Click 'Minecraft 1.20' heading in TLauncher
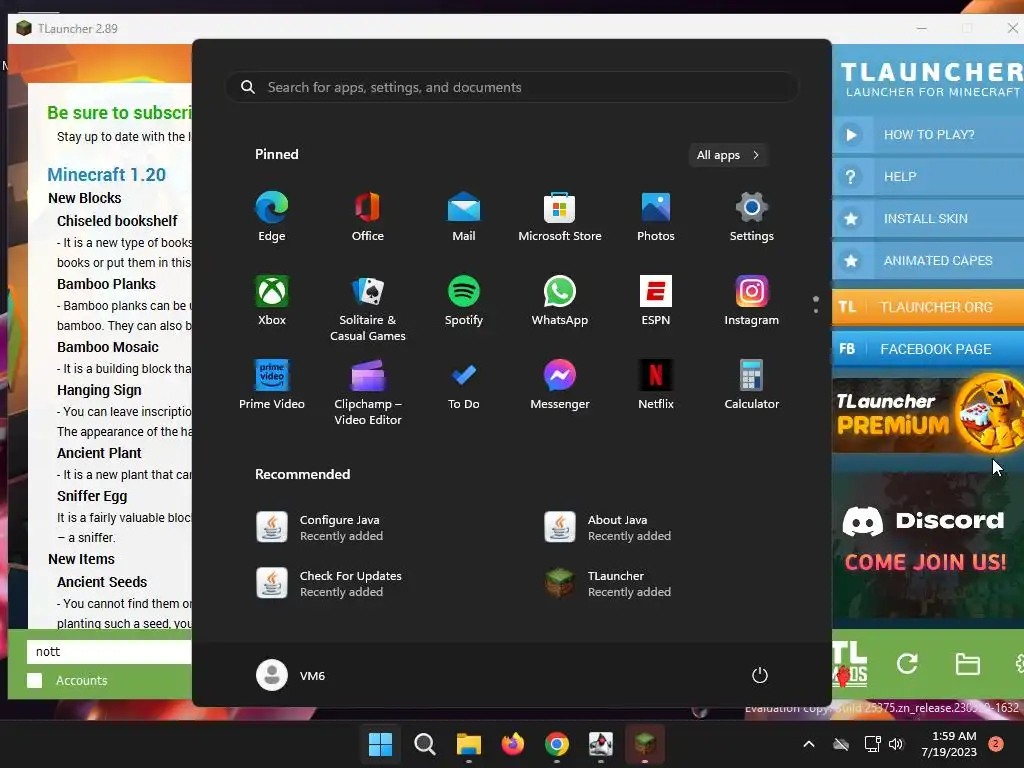The image size is (1024, 768). (x=106, y=175)
